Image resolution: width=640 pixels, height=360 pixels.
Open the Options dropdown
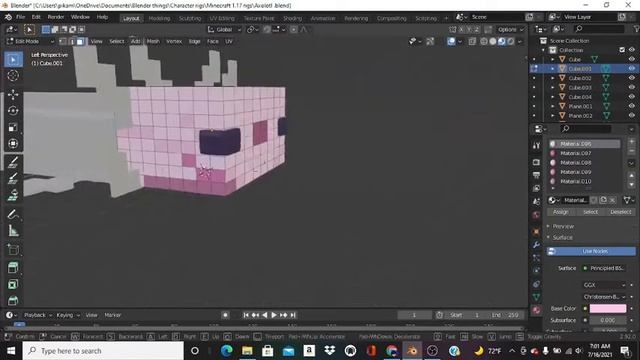coord(510,29)
